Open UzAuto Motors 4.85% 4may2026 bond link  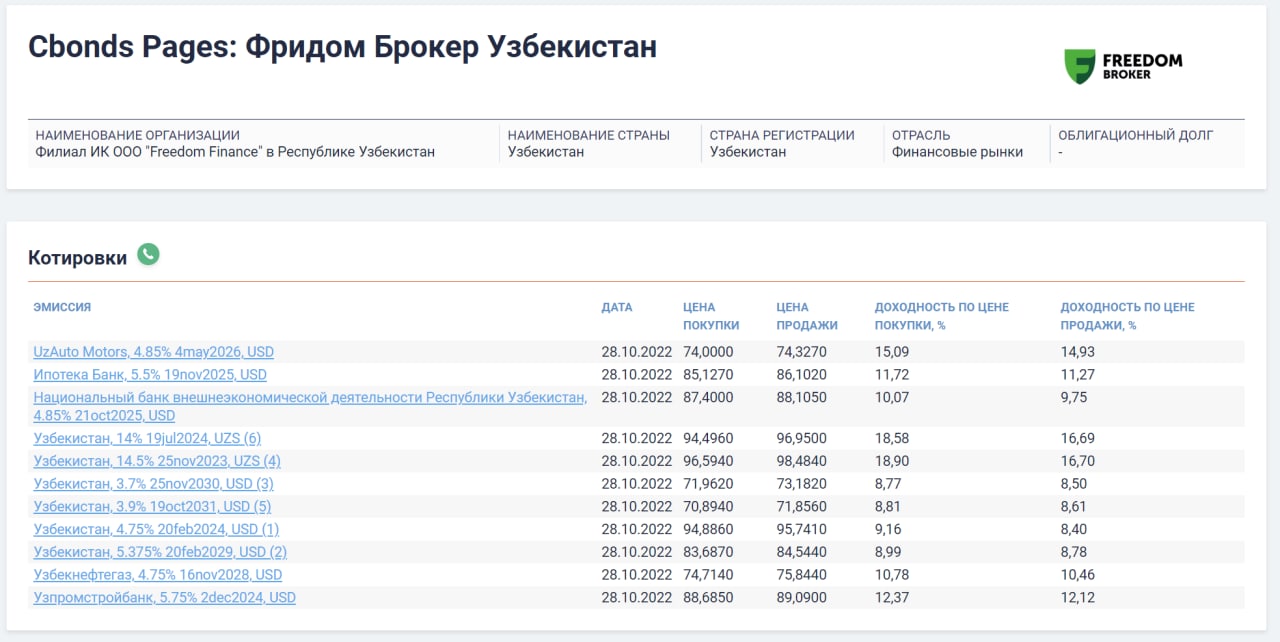pos(154,352)
